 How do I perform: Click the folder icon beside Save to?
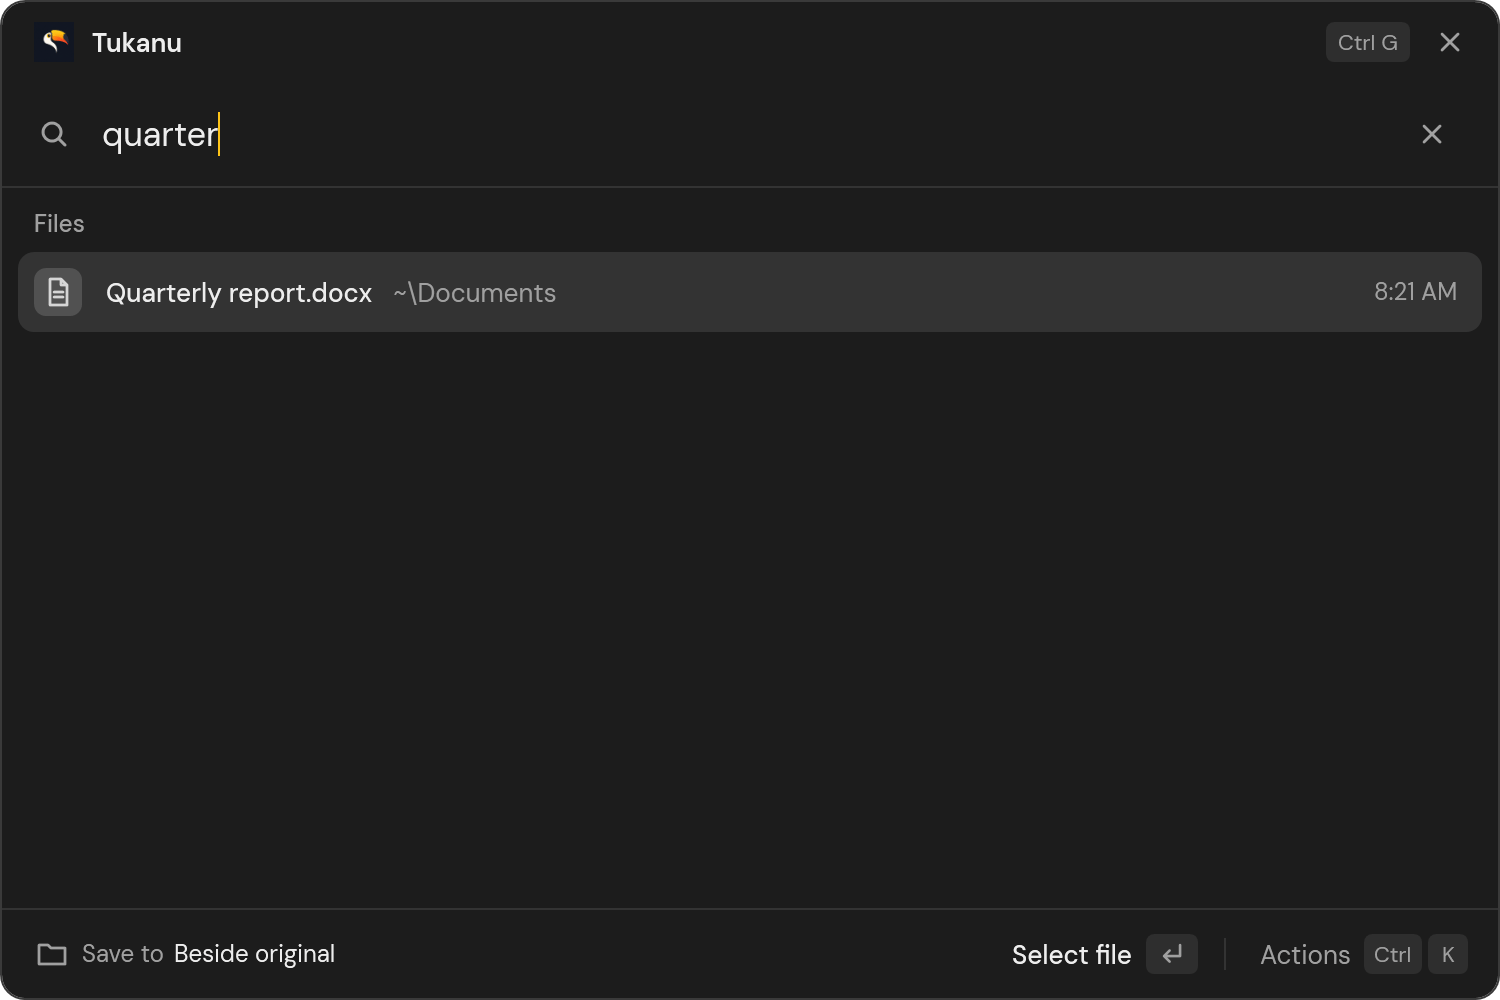(x=52, y=954)
